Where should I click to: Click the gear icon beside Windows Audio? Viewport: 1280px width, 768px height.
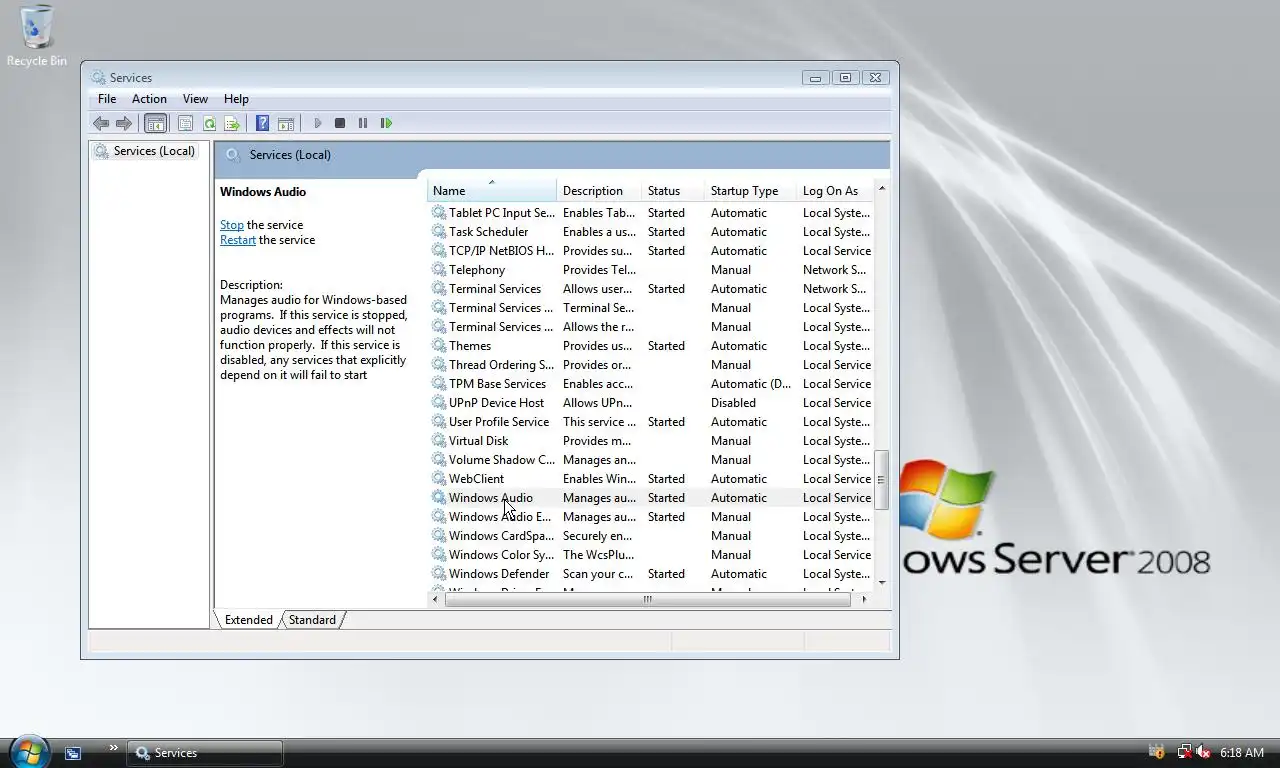438,498
